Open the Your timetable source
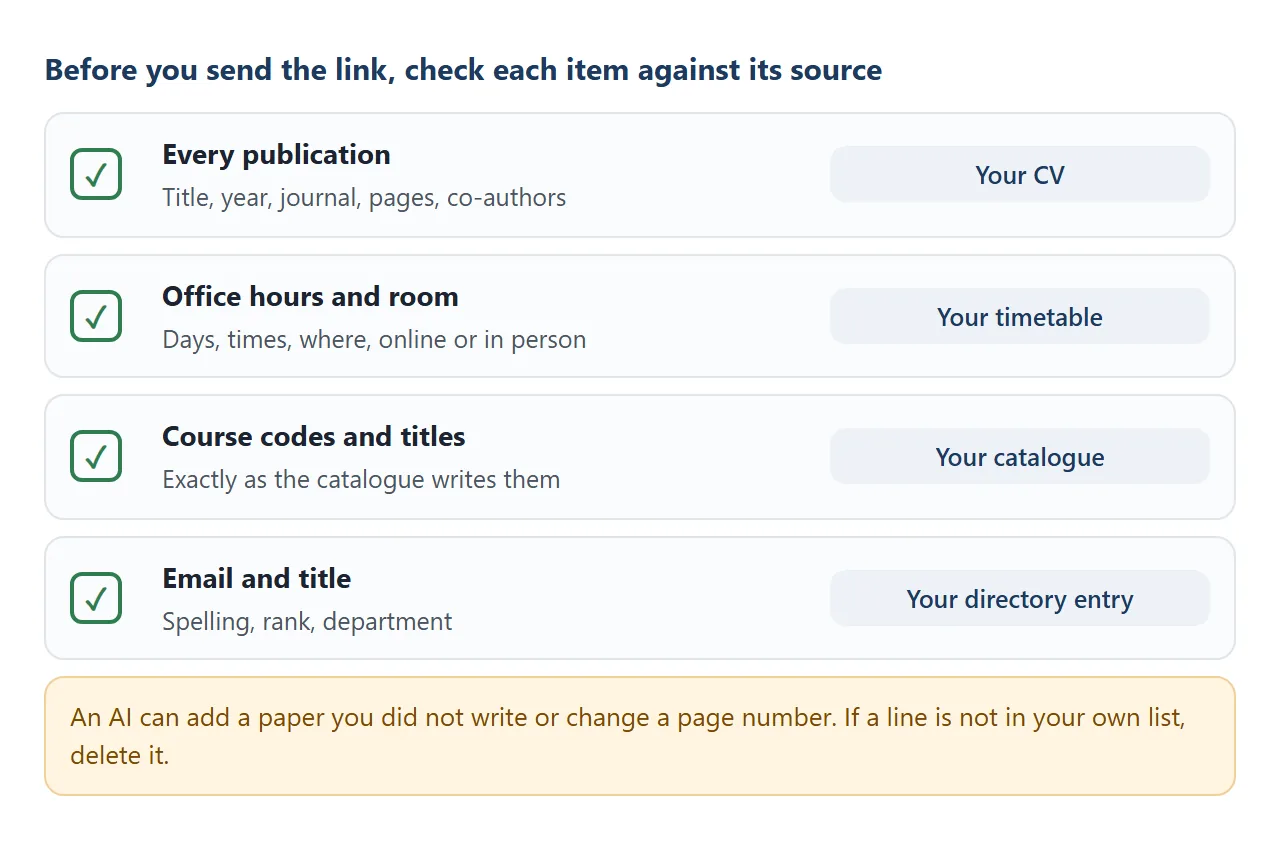This screenshot has height=848, width=1280. [1020, 316]
